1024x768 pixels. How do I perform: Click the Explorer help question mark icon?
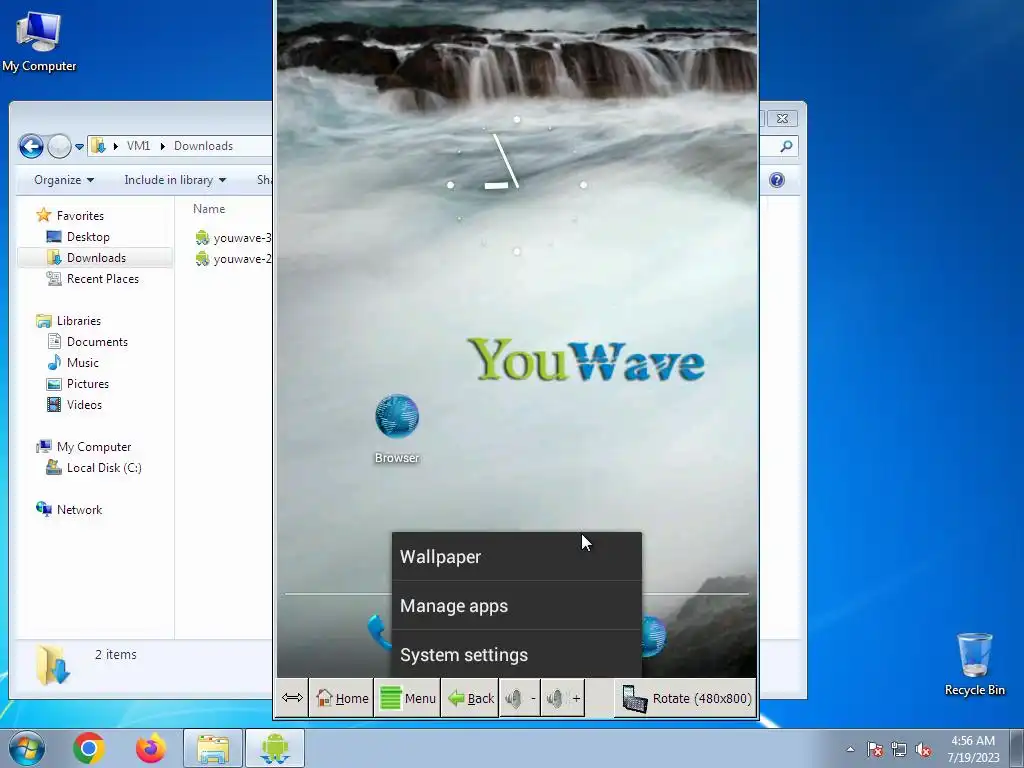[x=776, y=180]
